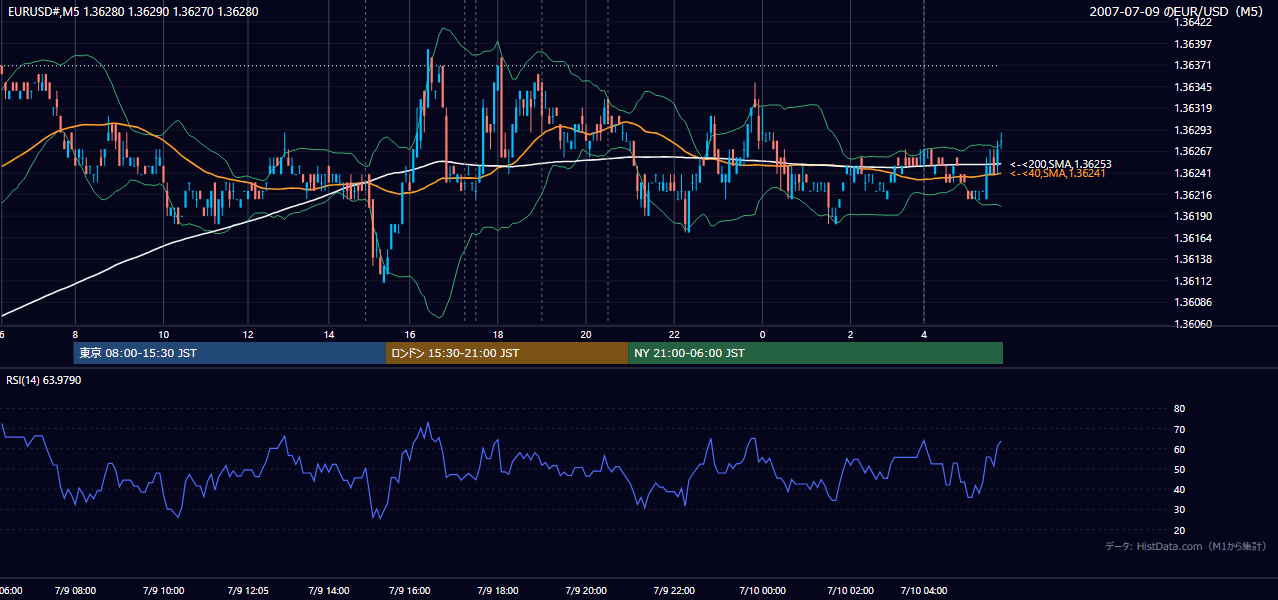The image size is (1278, 600).
Task: Click price level 1.36216 on the scale
Action: click(x=1194, y=195)
